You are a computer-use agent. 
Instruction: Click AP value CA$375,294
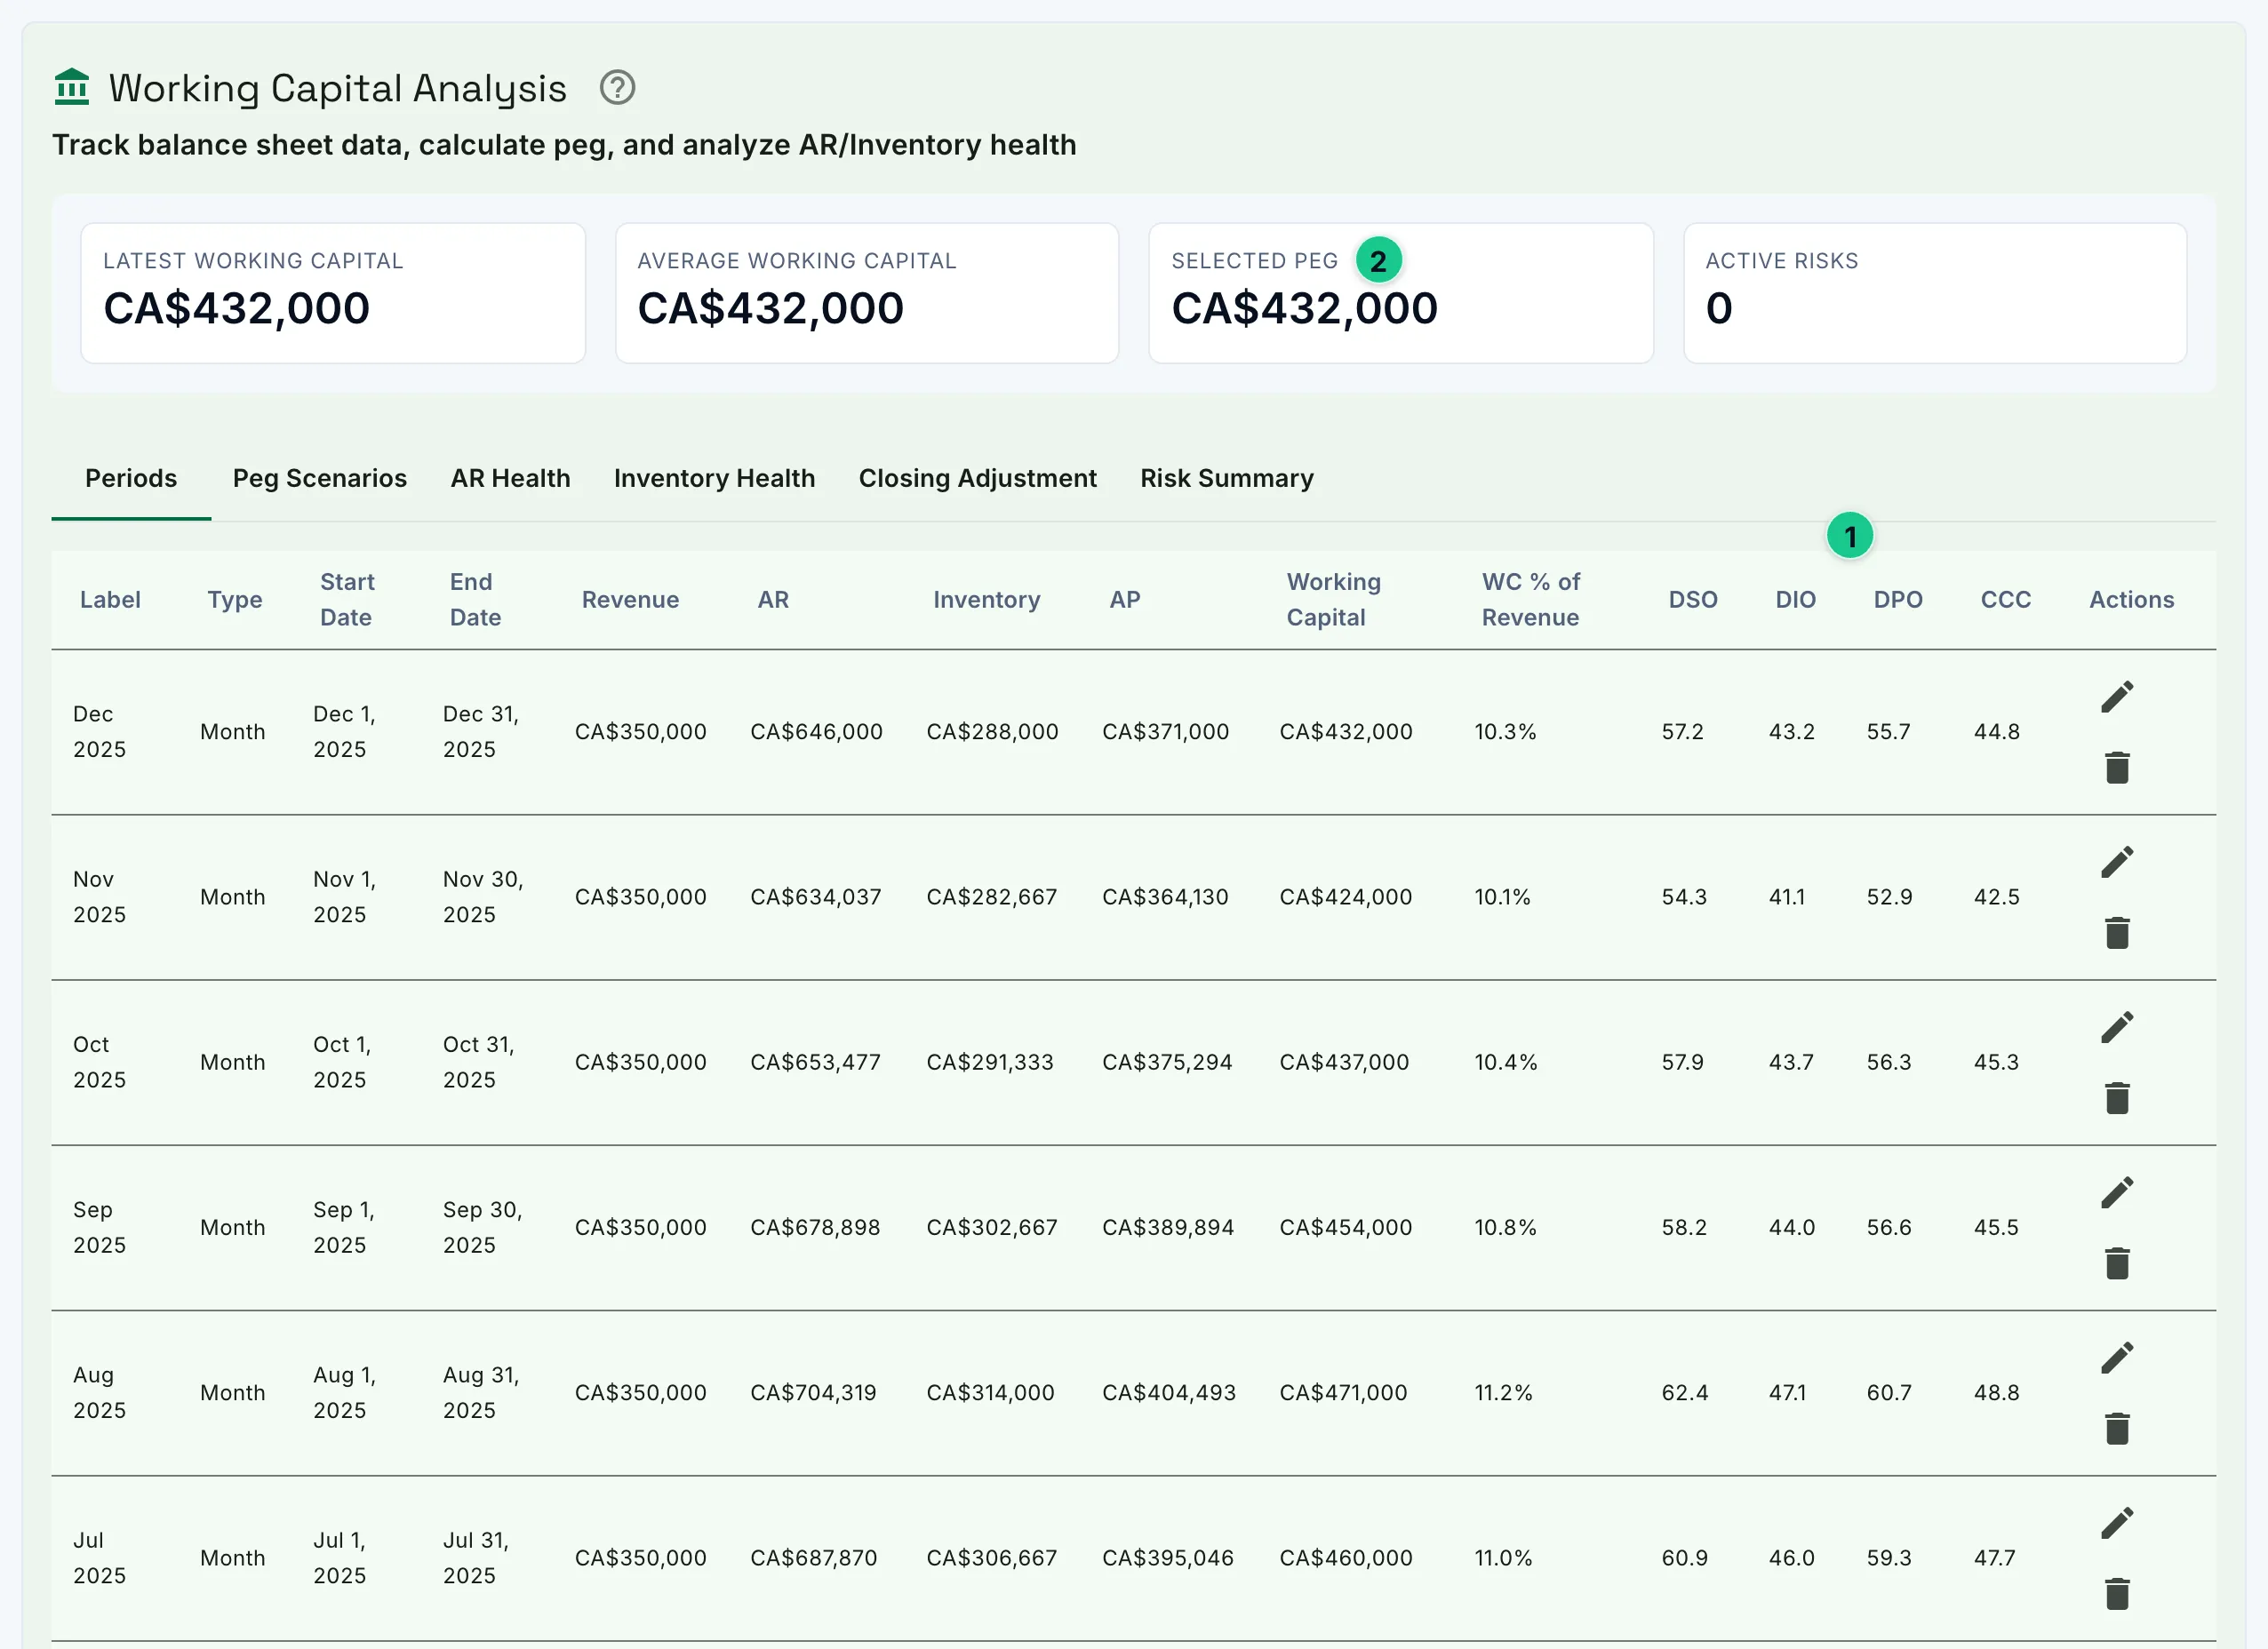pos(1167,1062)
